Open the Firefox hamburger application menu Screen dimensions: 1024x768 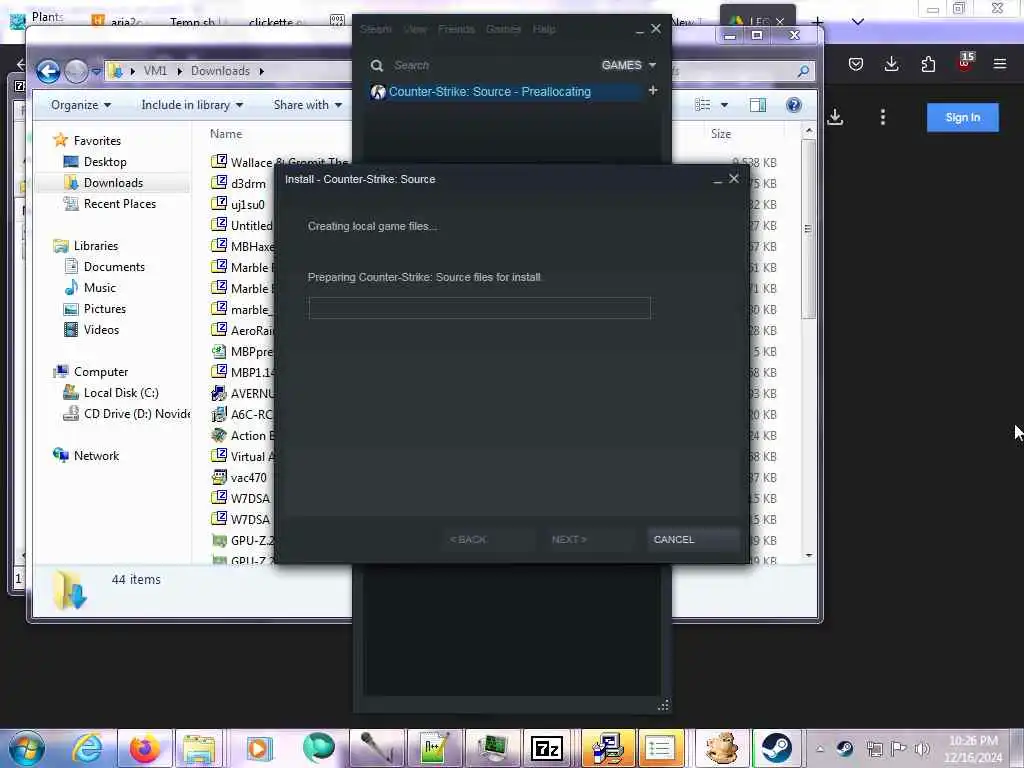point(999,63)
